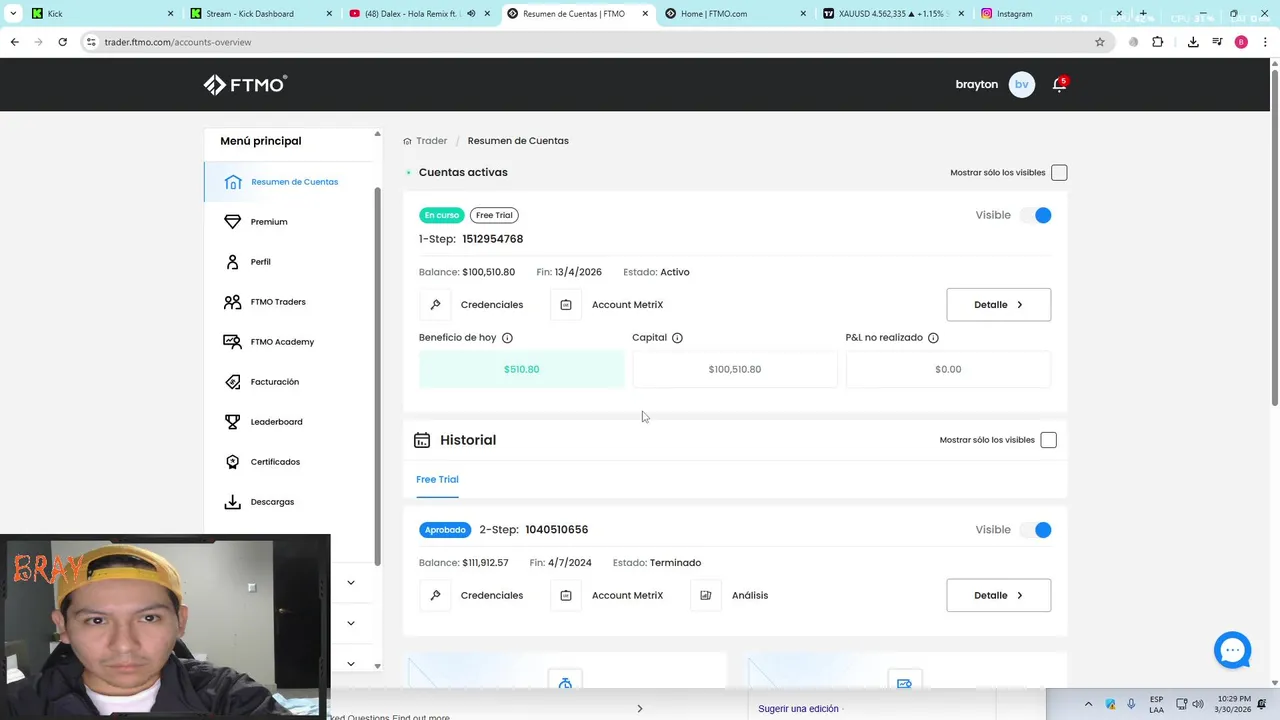Open FTMO Traders group icon

point(233,302)
